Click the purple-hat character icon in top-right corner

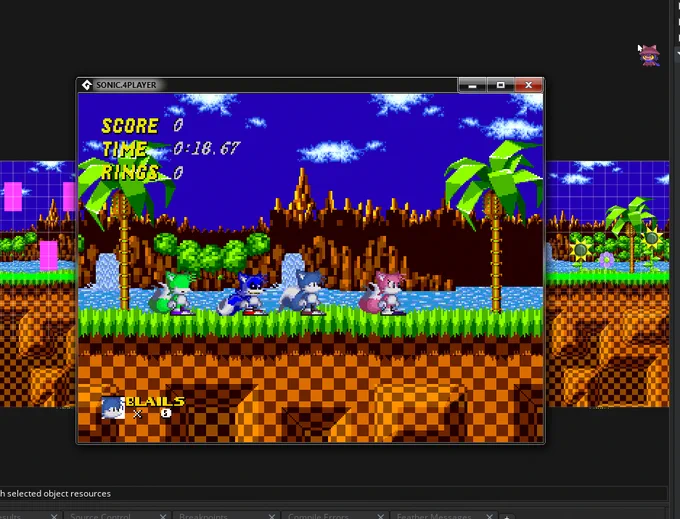(x=649, y=55)
